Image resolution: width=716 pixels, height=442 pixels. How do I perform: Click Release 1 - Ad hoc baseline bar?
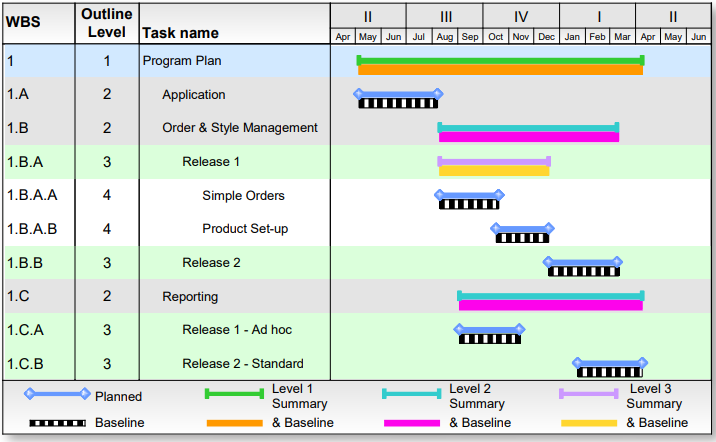click(x=489, y=339)
